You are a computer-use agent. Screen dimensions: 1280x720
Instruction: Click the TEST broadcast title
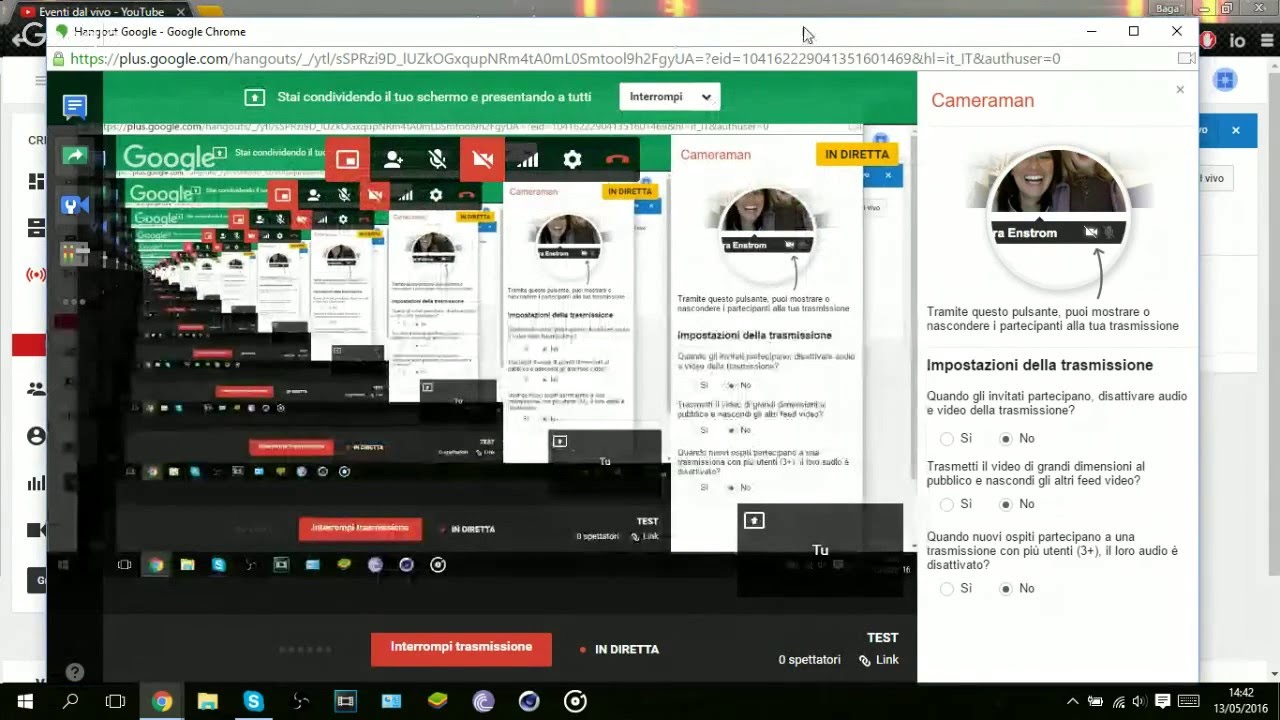882,638
